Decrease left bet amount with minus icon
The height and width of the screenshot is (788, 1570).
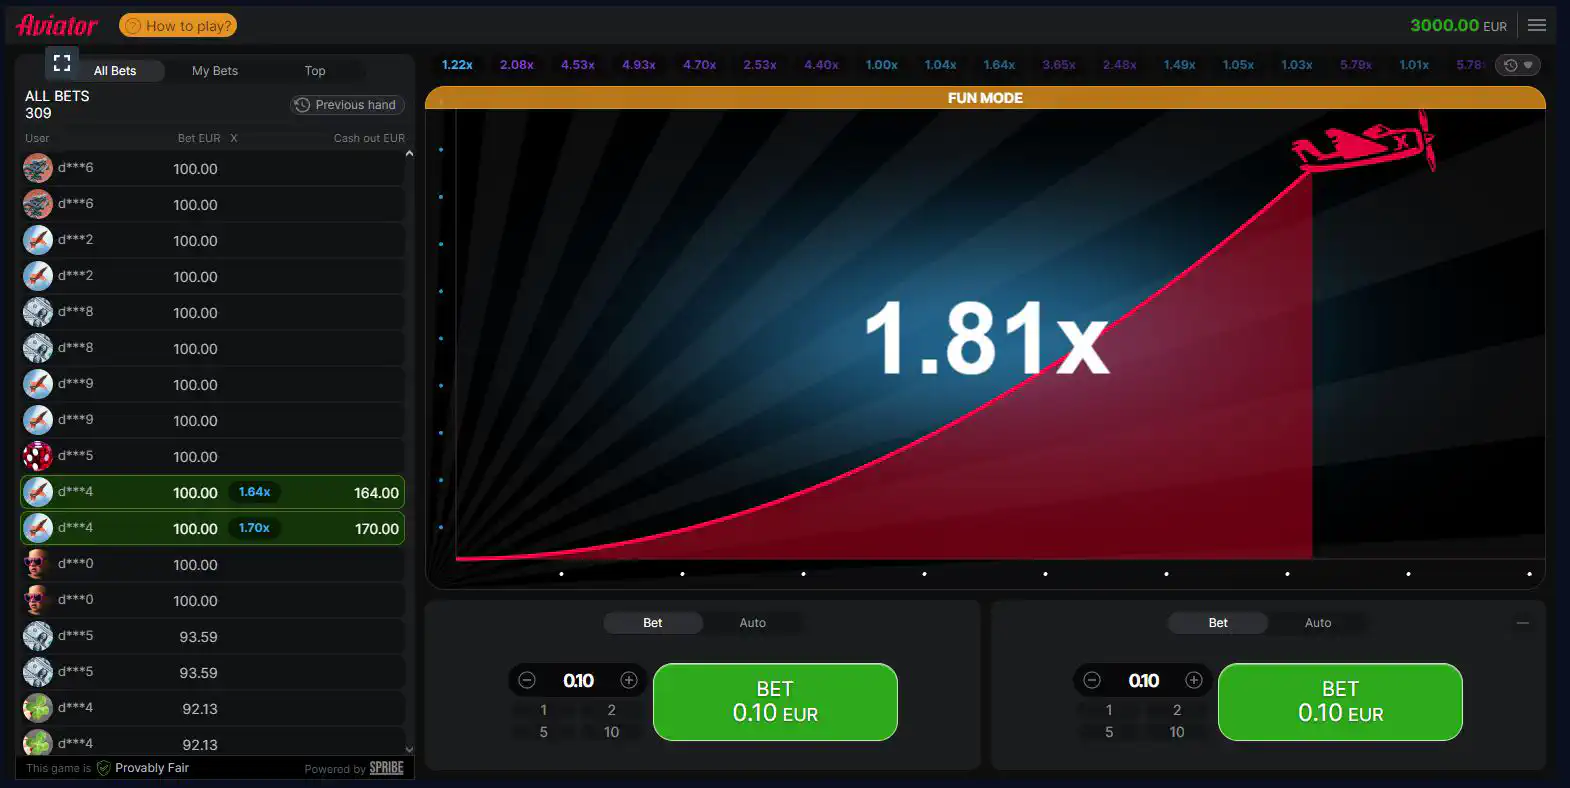[527, 681]
